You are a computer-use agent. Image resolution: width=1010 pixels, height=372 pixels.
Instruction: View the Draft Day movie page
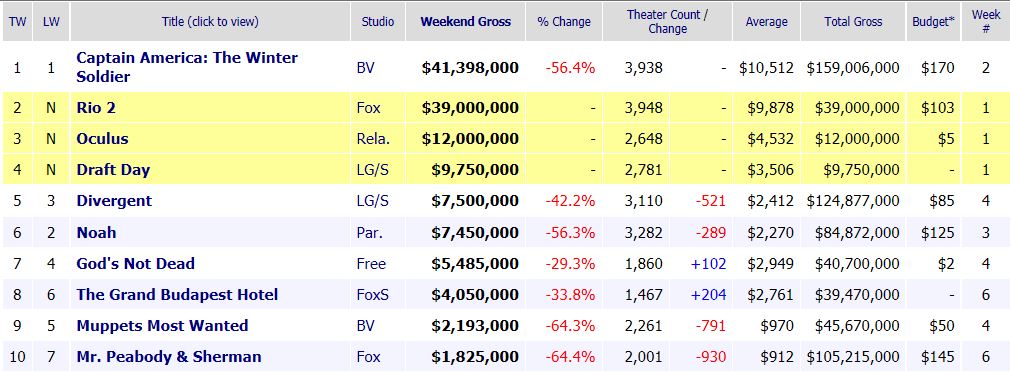coord(113,170)
